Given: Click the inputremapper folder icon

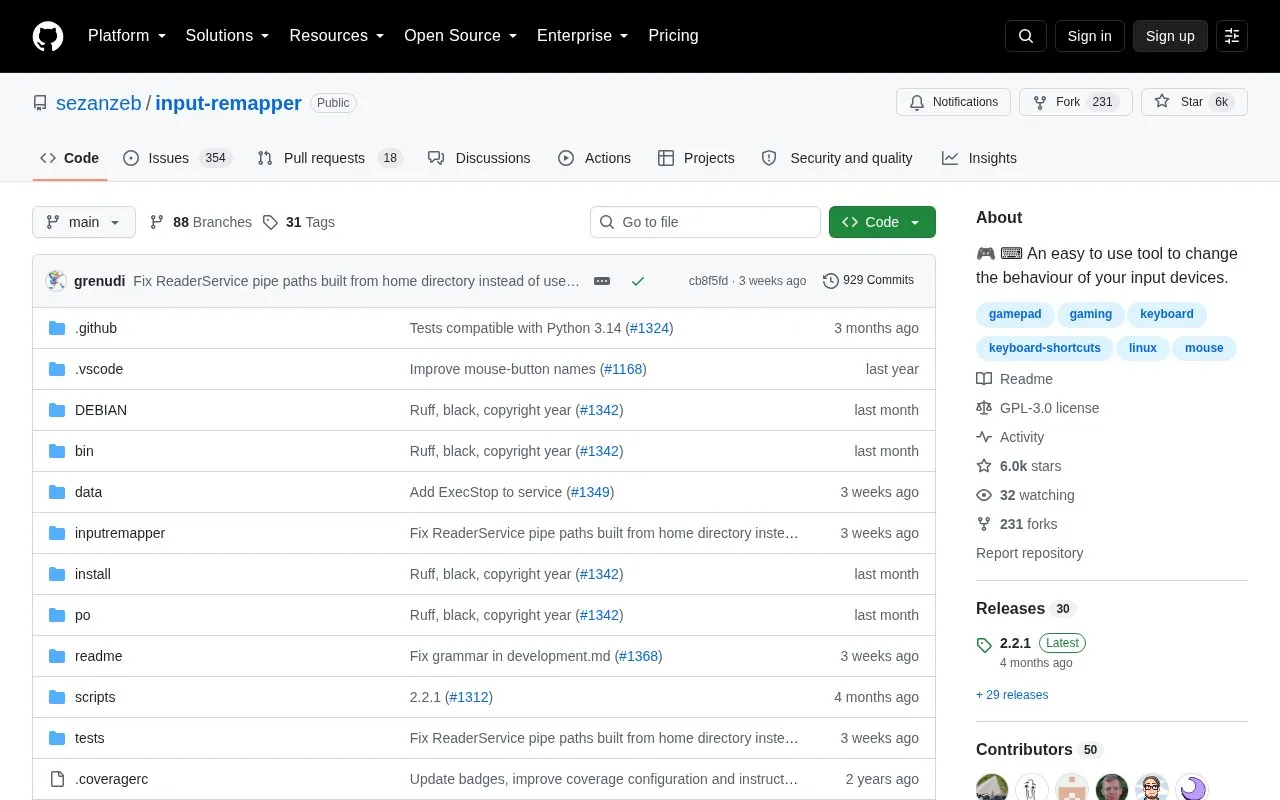Looking at the screenshot, I should 57,533.
